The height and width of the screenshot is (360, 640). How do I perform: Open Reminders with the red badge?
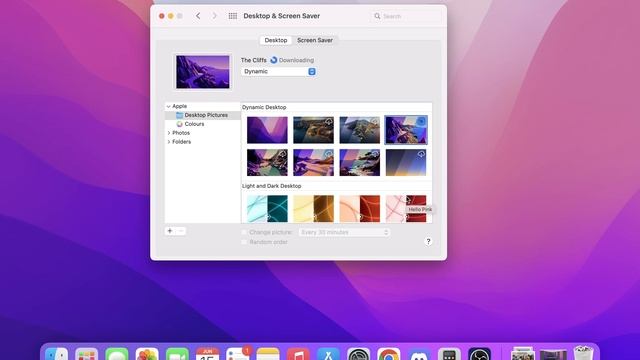point(238,354)
